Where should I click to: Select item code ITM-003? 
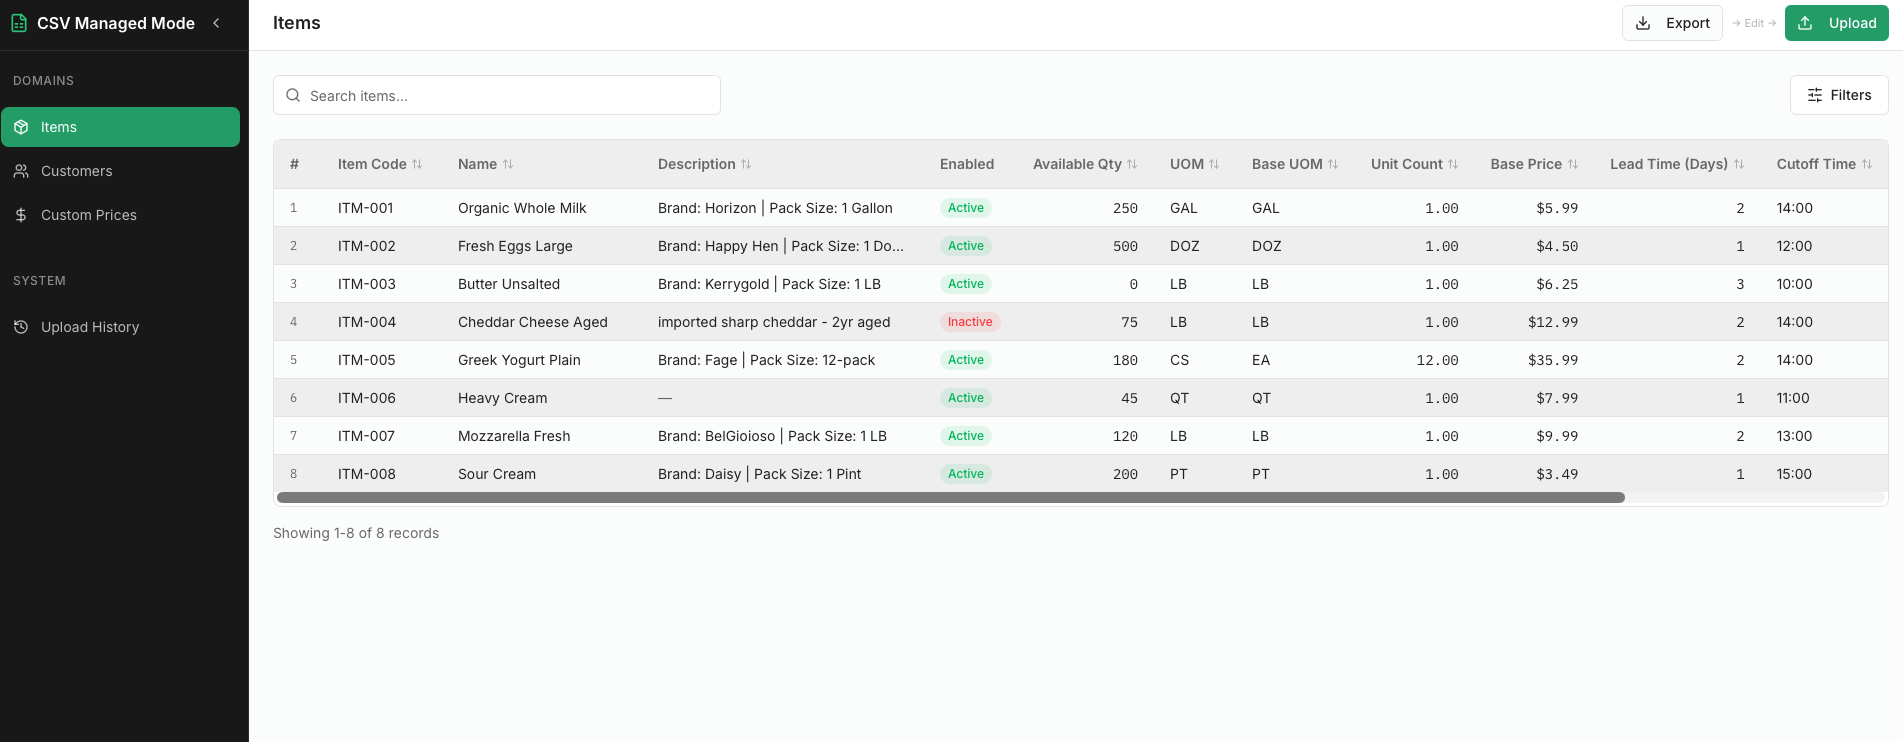367,284
